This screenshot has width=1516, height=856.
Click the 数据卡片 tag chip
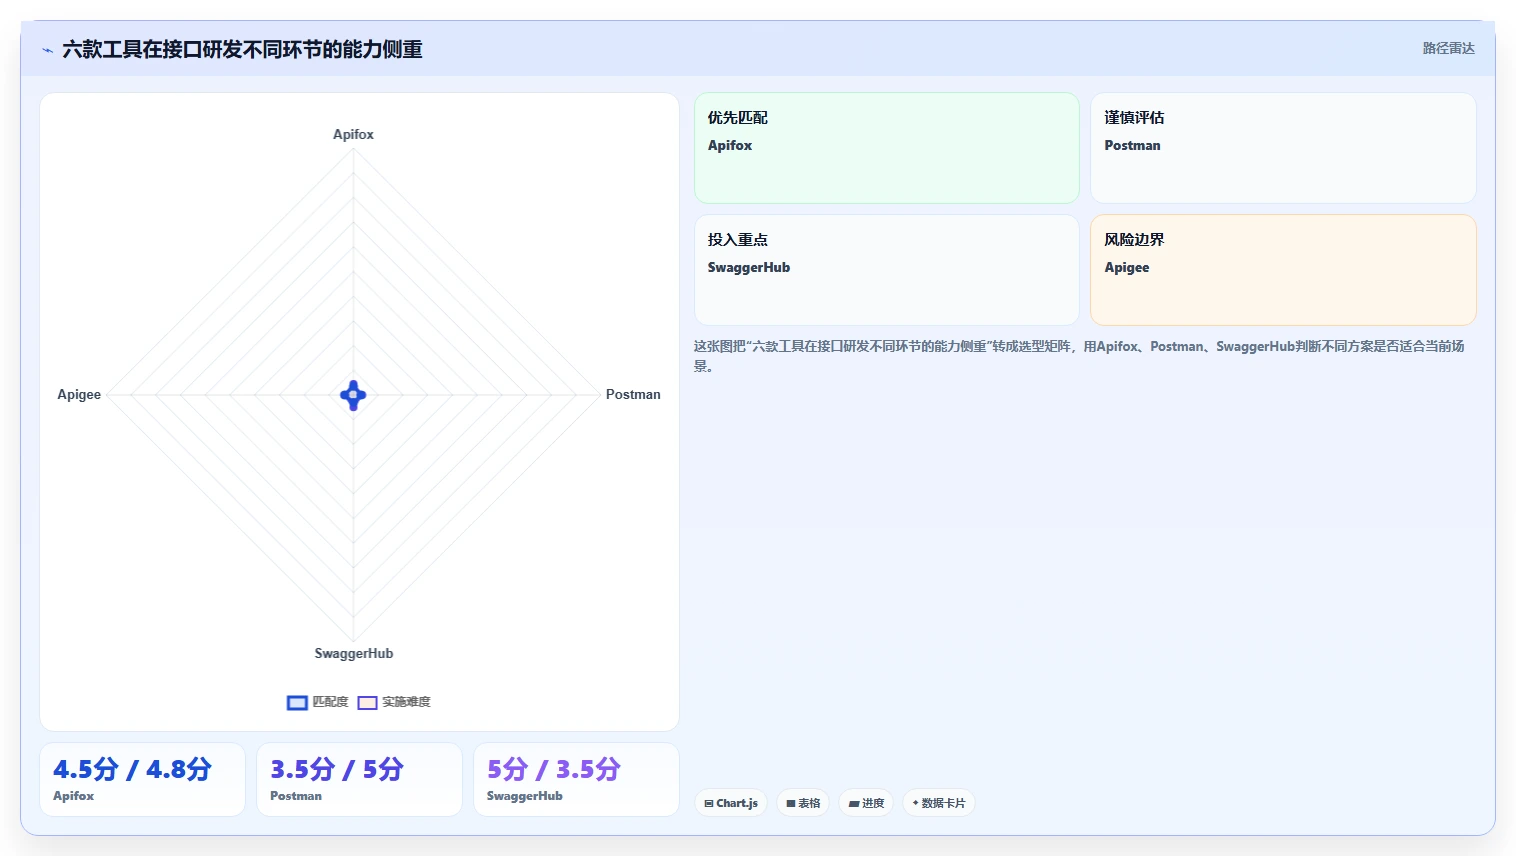click(x=939, y=803)
